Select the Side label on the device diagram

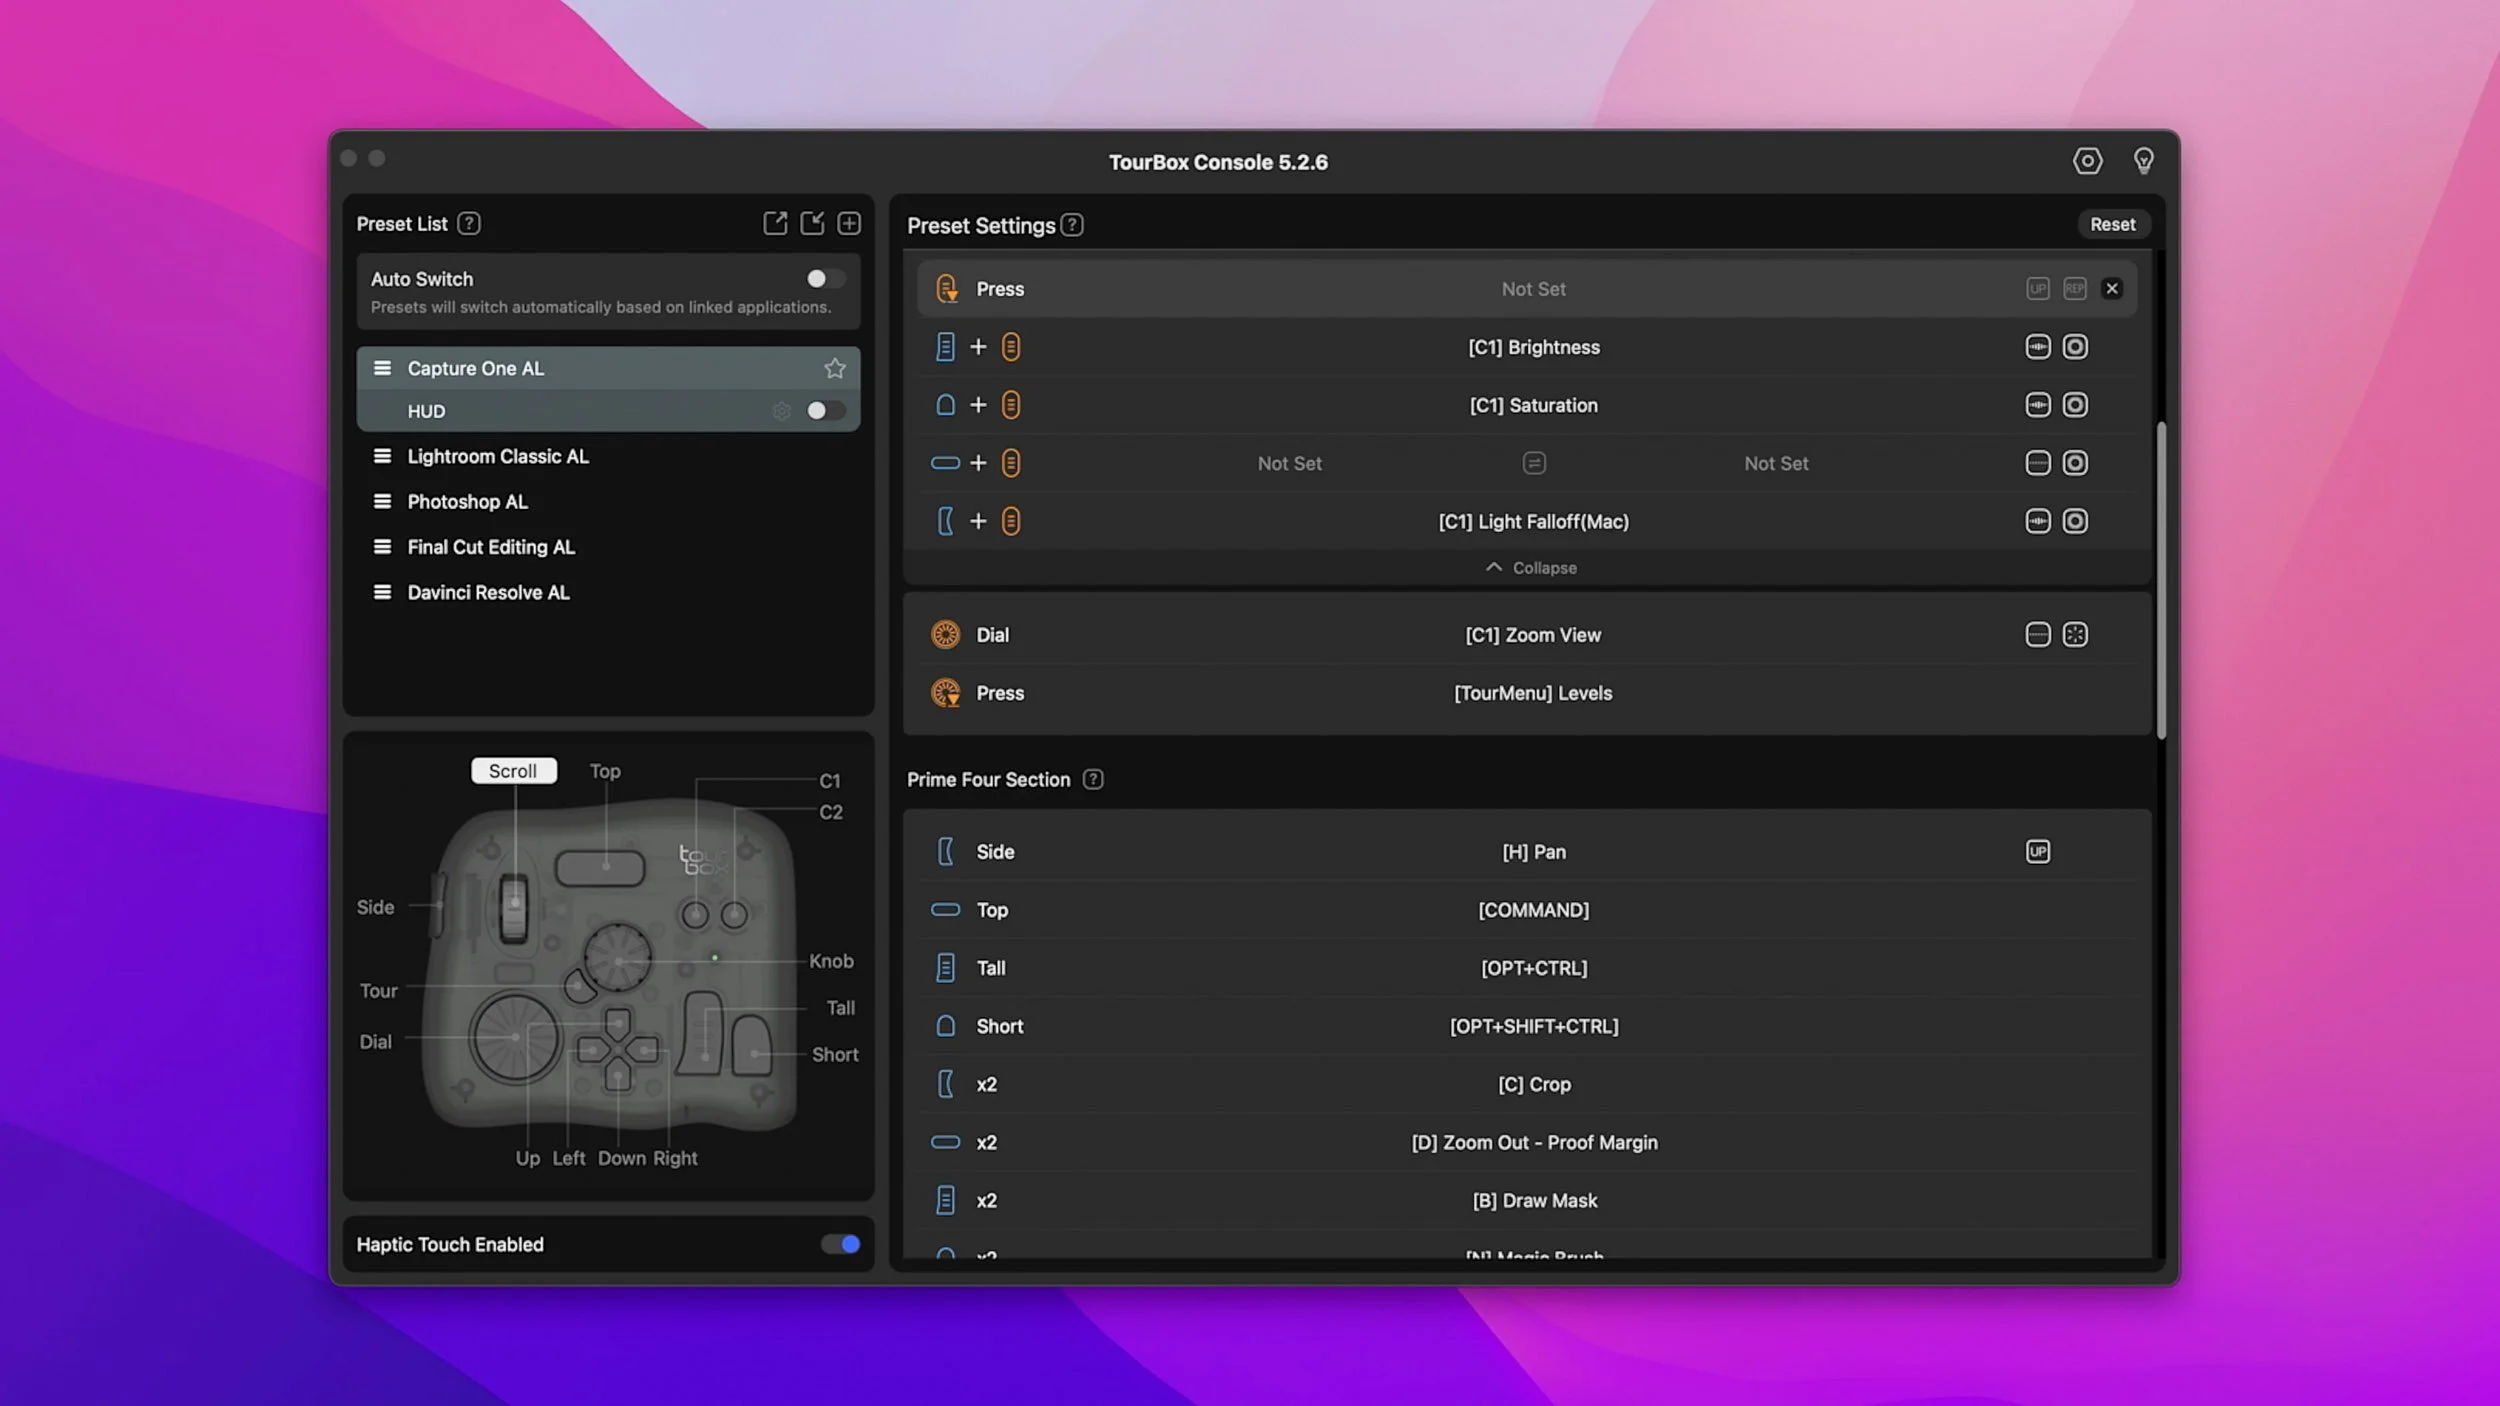376,907
